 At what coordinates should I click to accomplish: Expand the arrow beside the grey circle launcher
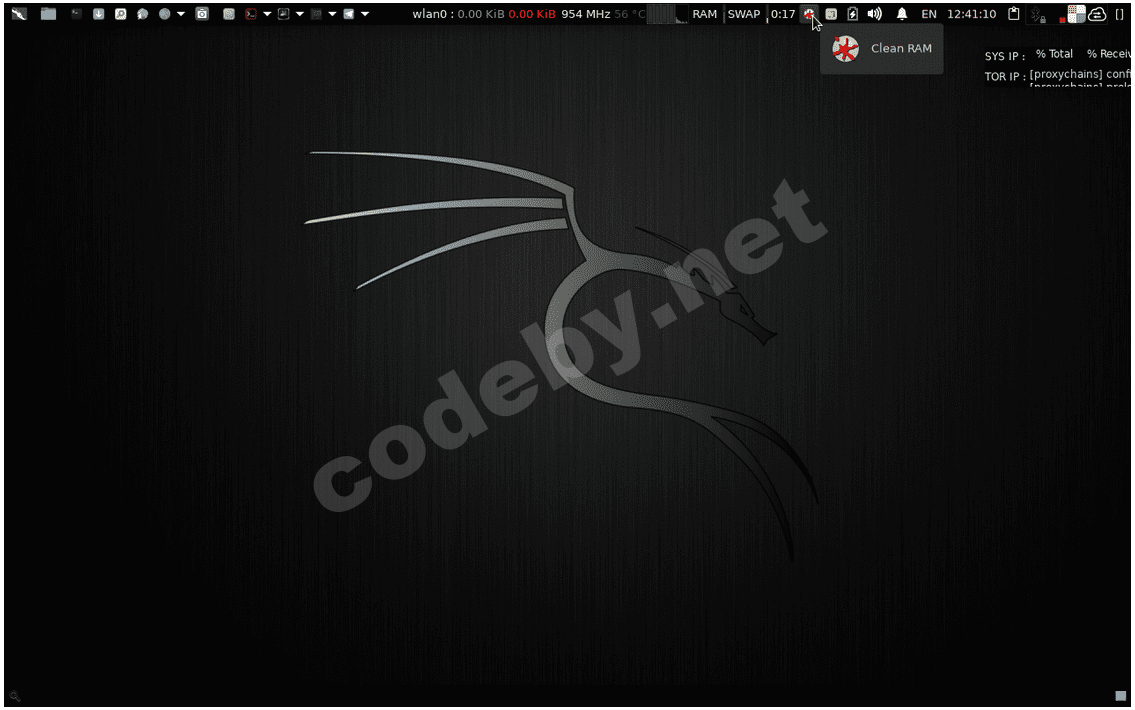[x=181, y=14]
